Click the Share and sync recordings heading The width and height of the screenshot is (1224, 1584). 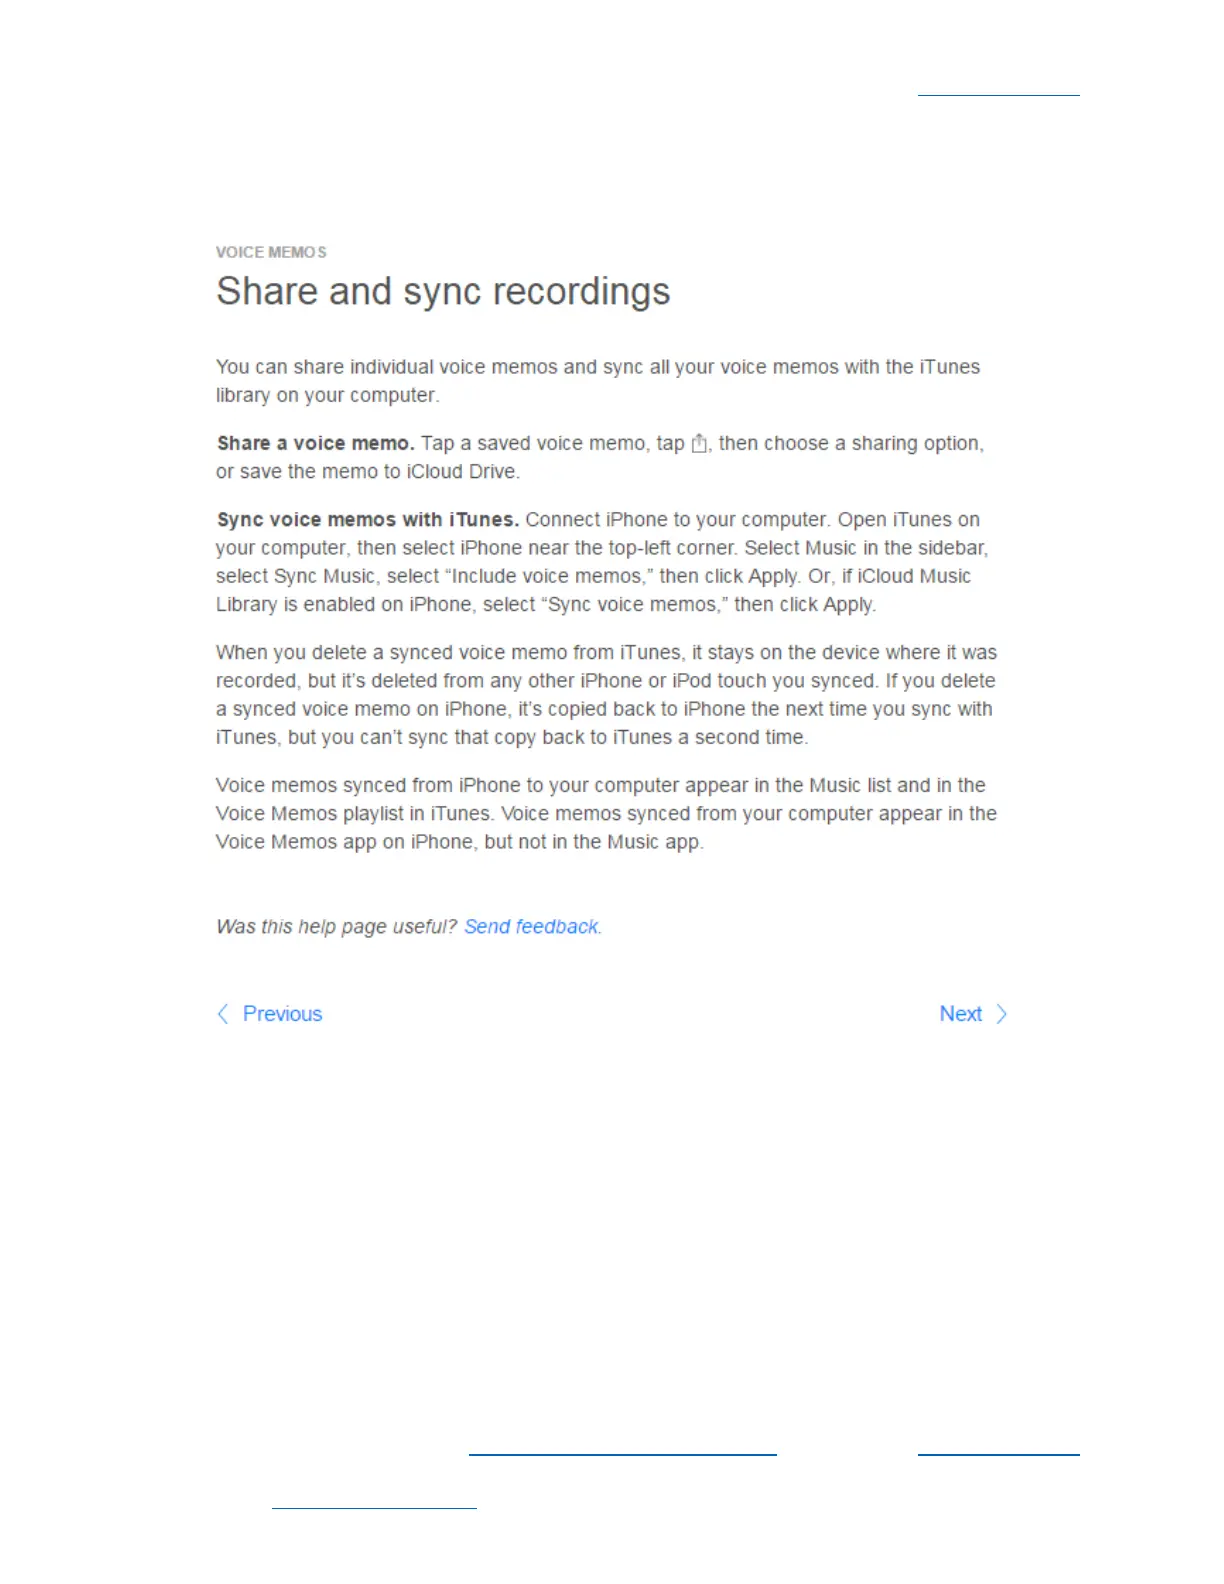[x=443, y=292]
